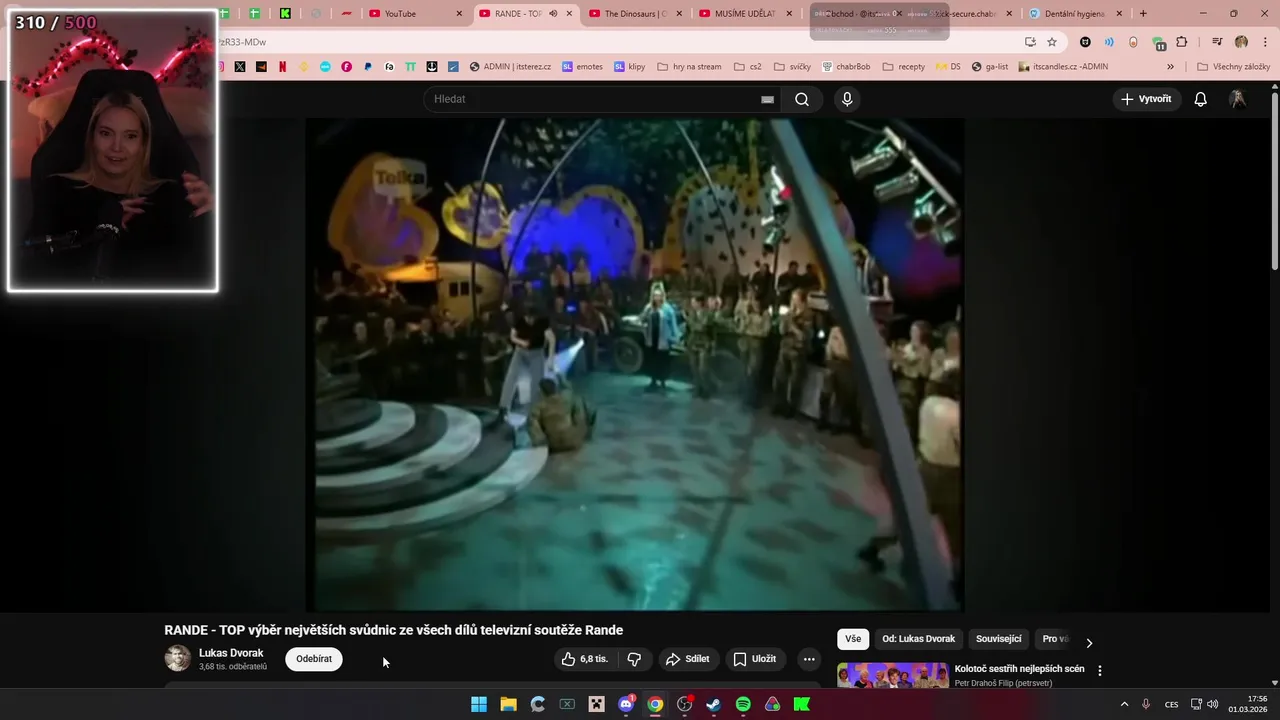Show all bookmarks overflow chevron

(x=1170, y=67)
